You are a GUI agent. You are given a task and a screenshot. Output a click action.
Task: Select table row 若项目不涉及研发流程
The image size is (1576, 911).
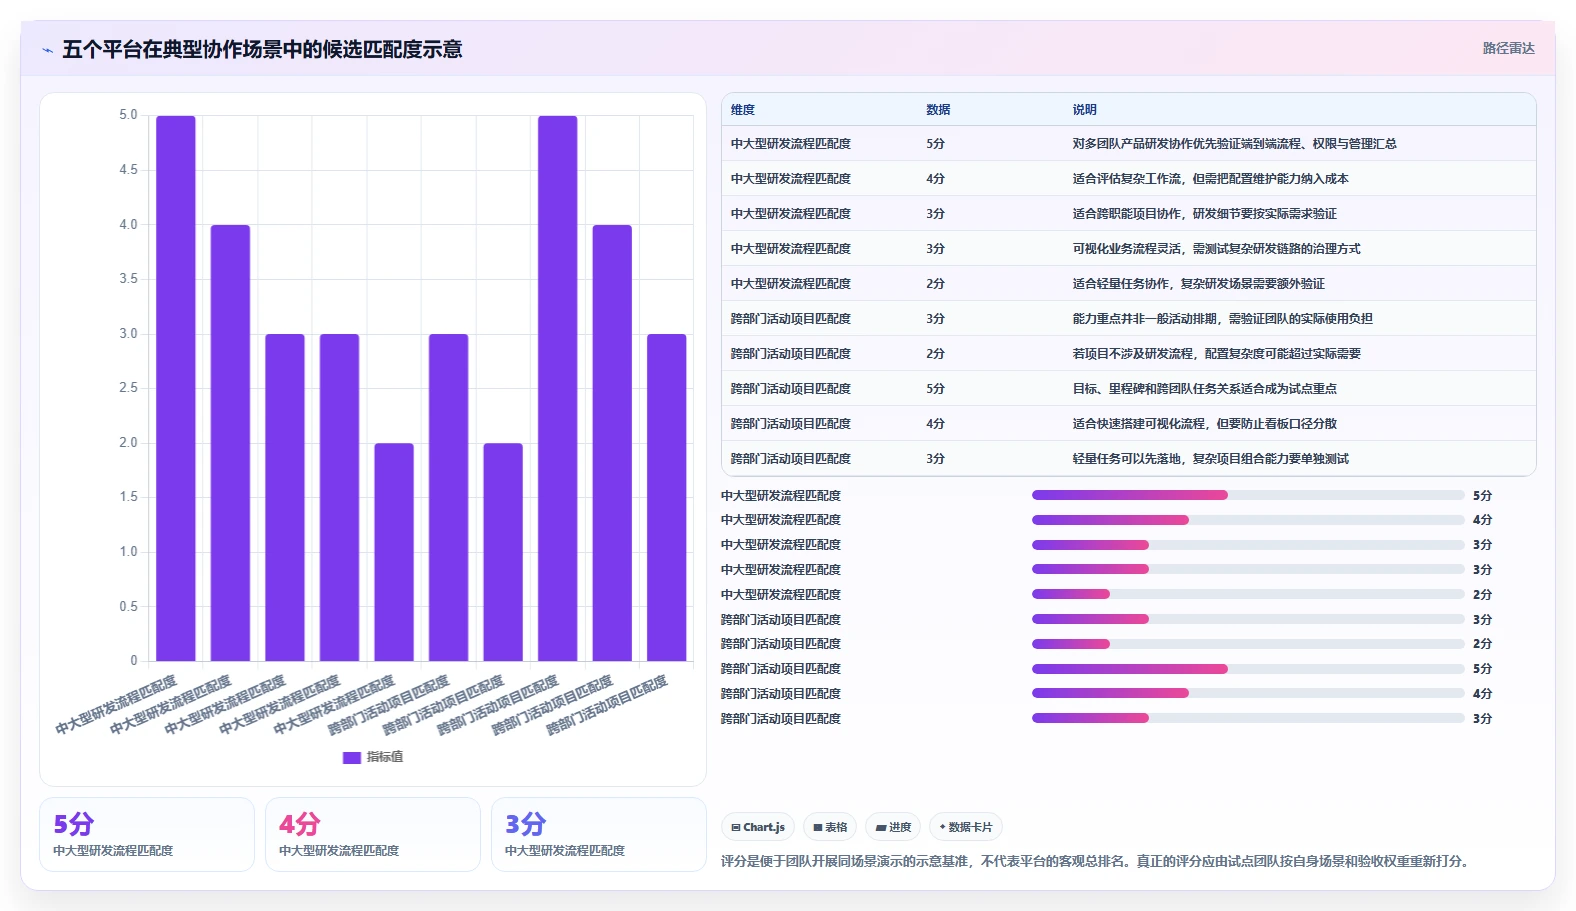point(1128,354)
